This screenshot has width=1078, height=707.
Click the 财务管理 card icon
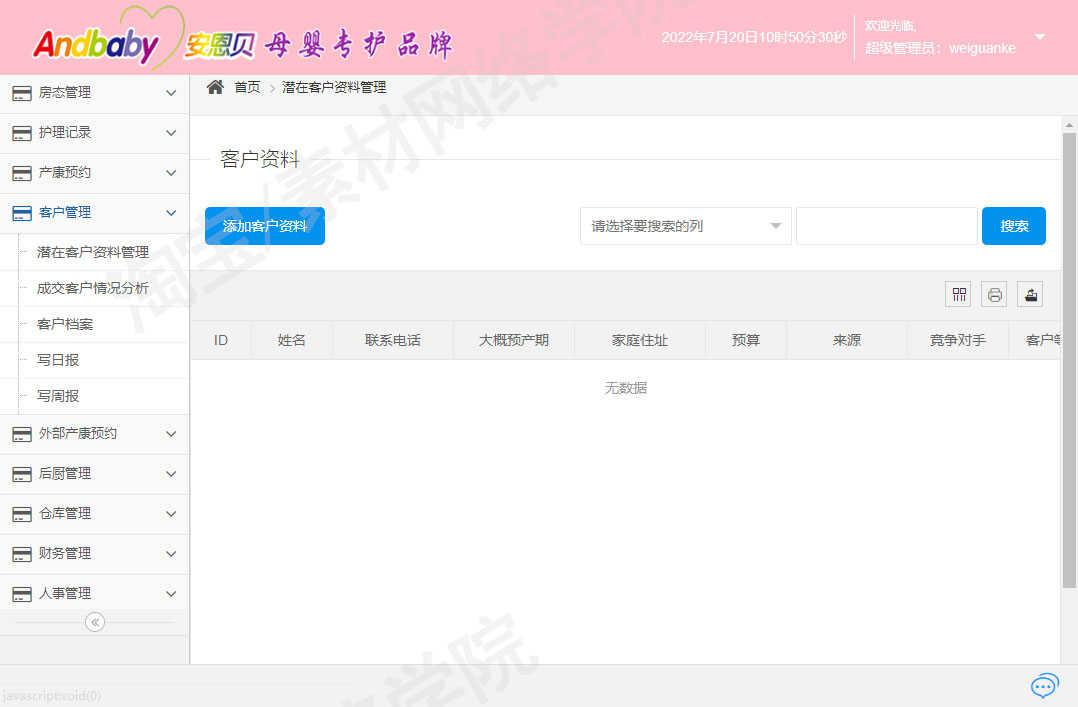click(x=22, y=554)
